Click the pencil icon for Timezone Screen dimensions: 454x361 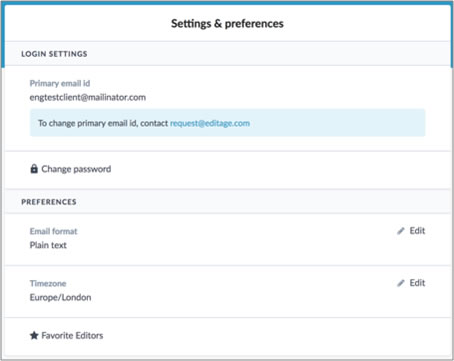[401, 283]
